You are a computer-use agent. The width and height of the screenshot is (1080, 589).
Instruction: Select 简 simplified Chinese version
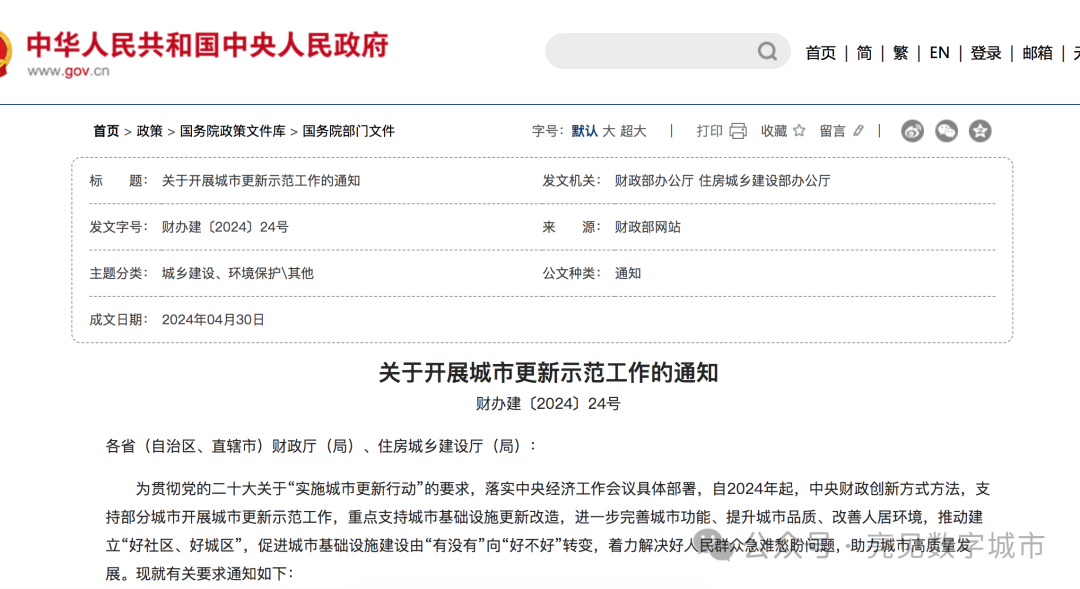[864, 52]
